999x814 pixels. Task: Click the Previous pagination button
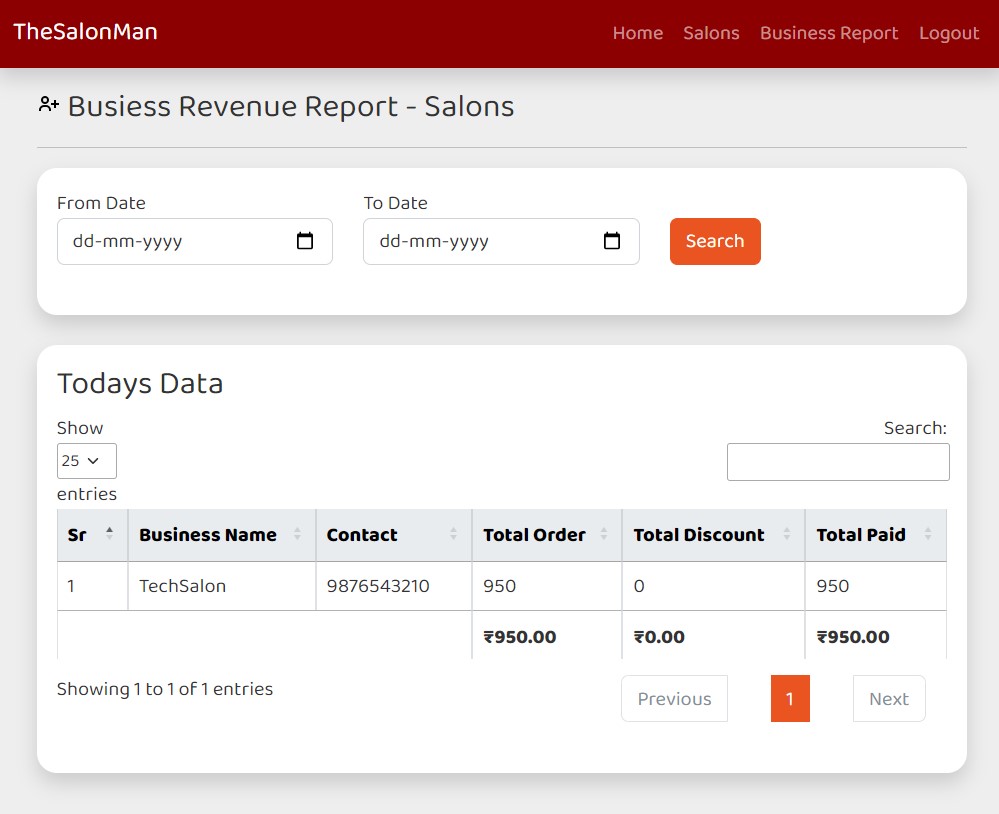click(674, 699)
